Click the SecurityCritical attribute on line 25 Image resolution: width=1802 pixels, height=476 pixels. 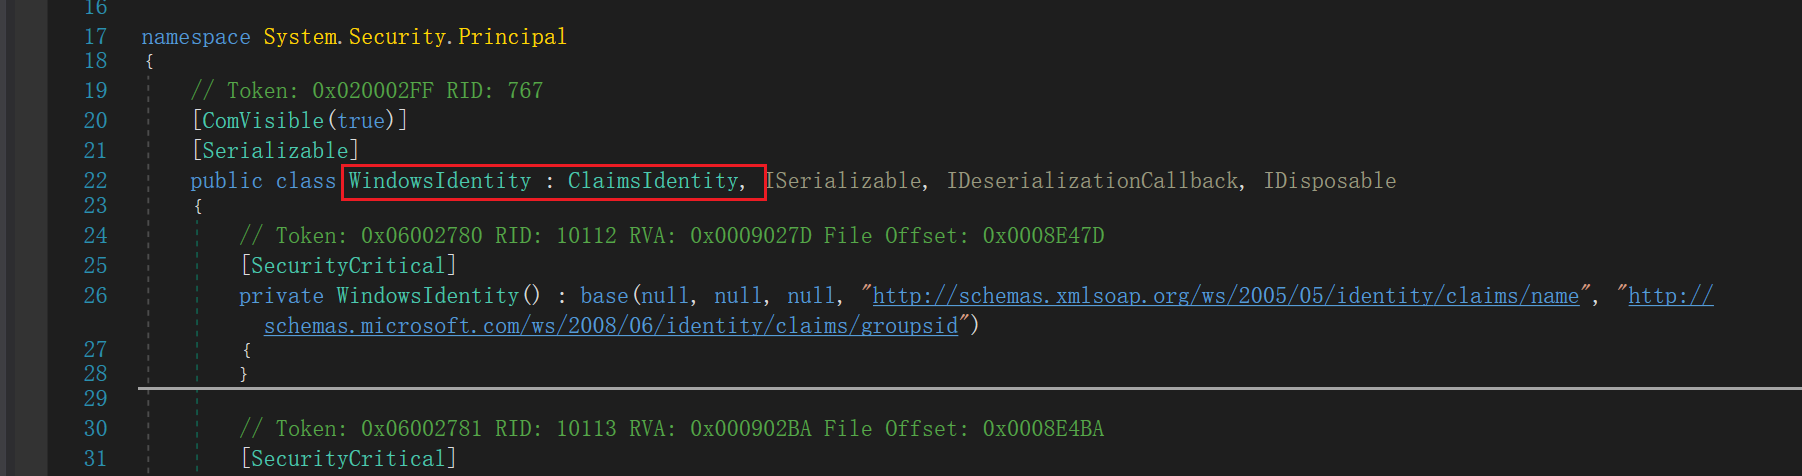348,266
